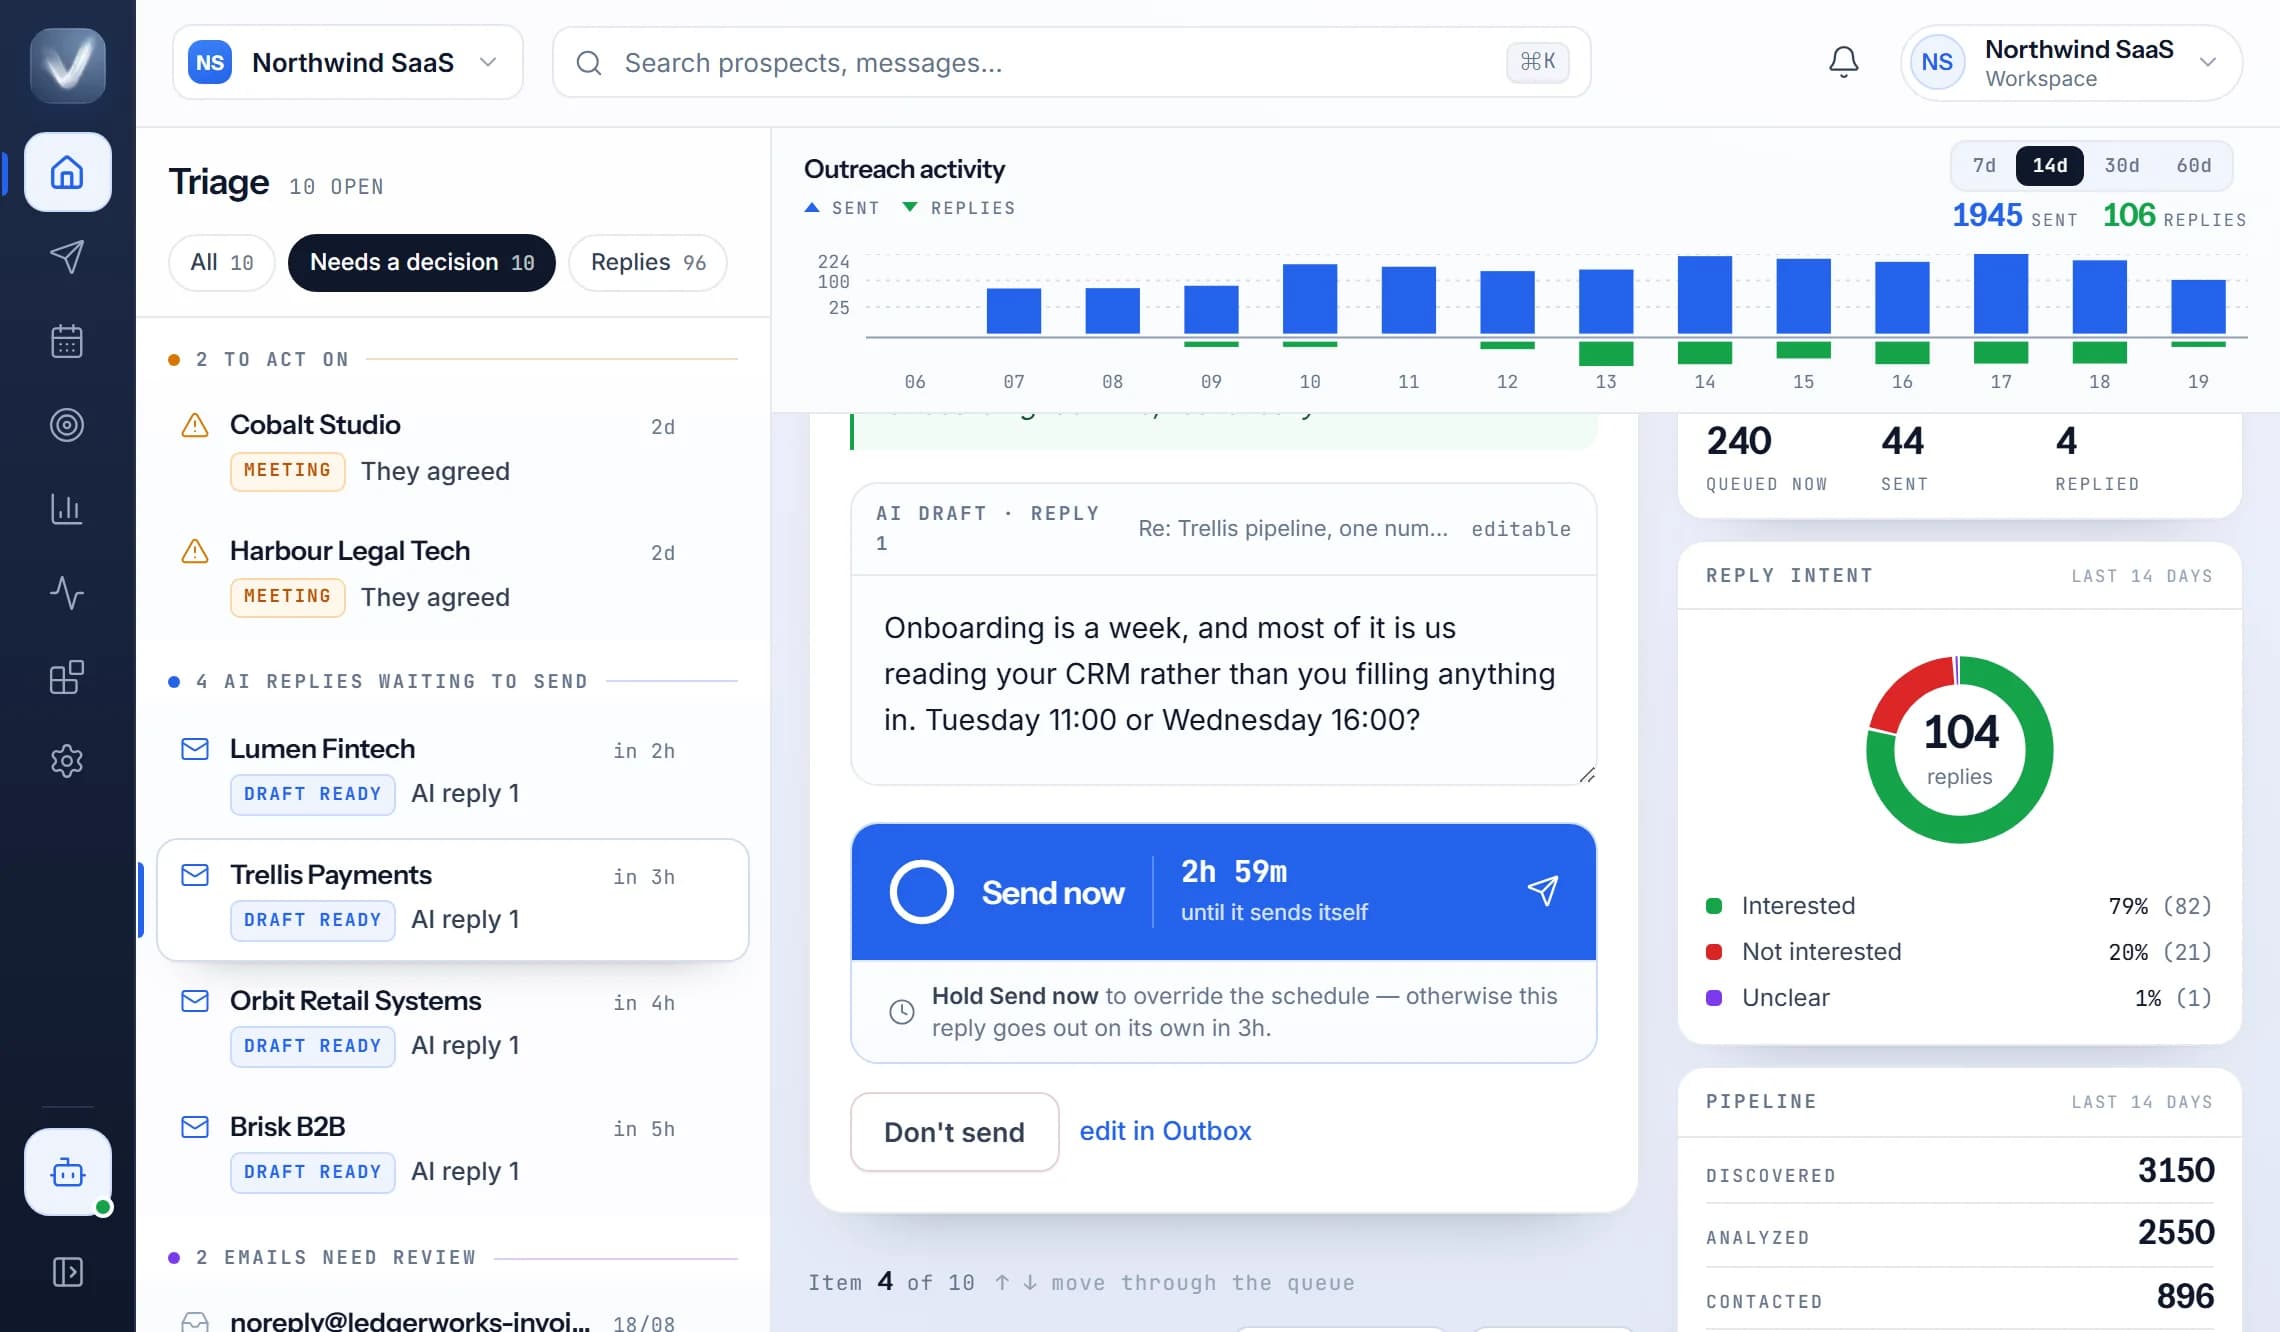Select the Trellis Payments draft row

tap(453, 899)
